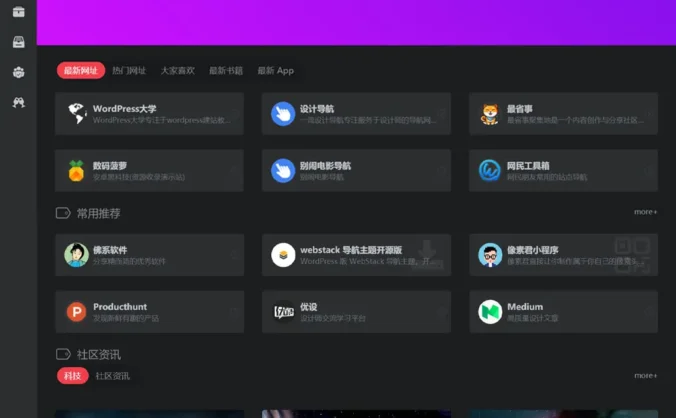Click the 佛系软件 avatar icon
This screenshot has height=418, width=676.
[76, 255]
